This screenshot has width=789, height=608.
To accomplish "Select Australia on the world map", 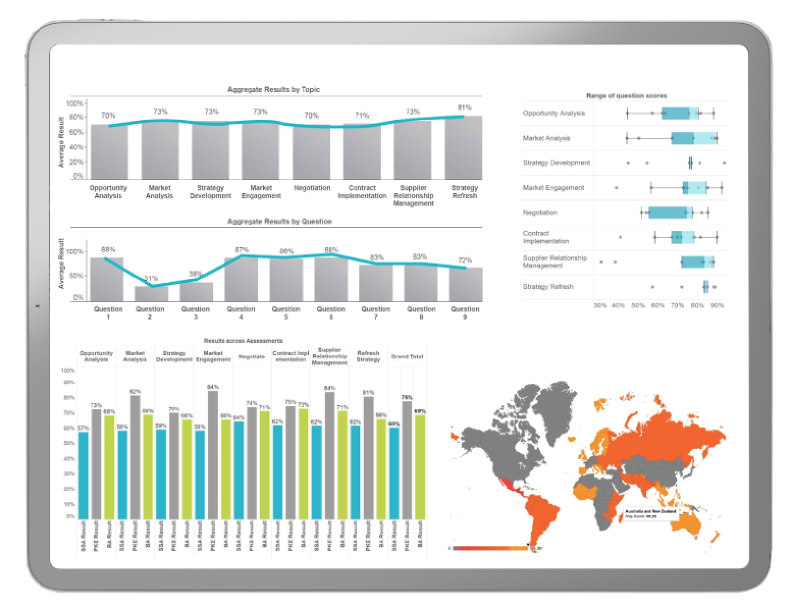I will point(686,524).
